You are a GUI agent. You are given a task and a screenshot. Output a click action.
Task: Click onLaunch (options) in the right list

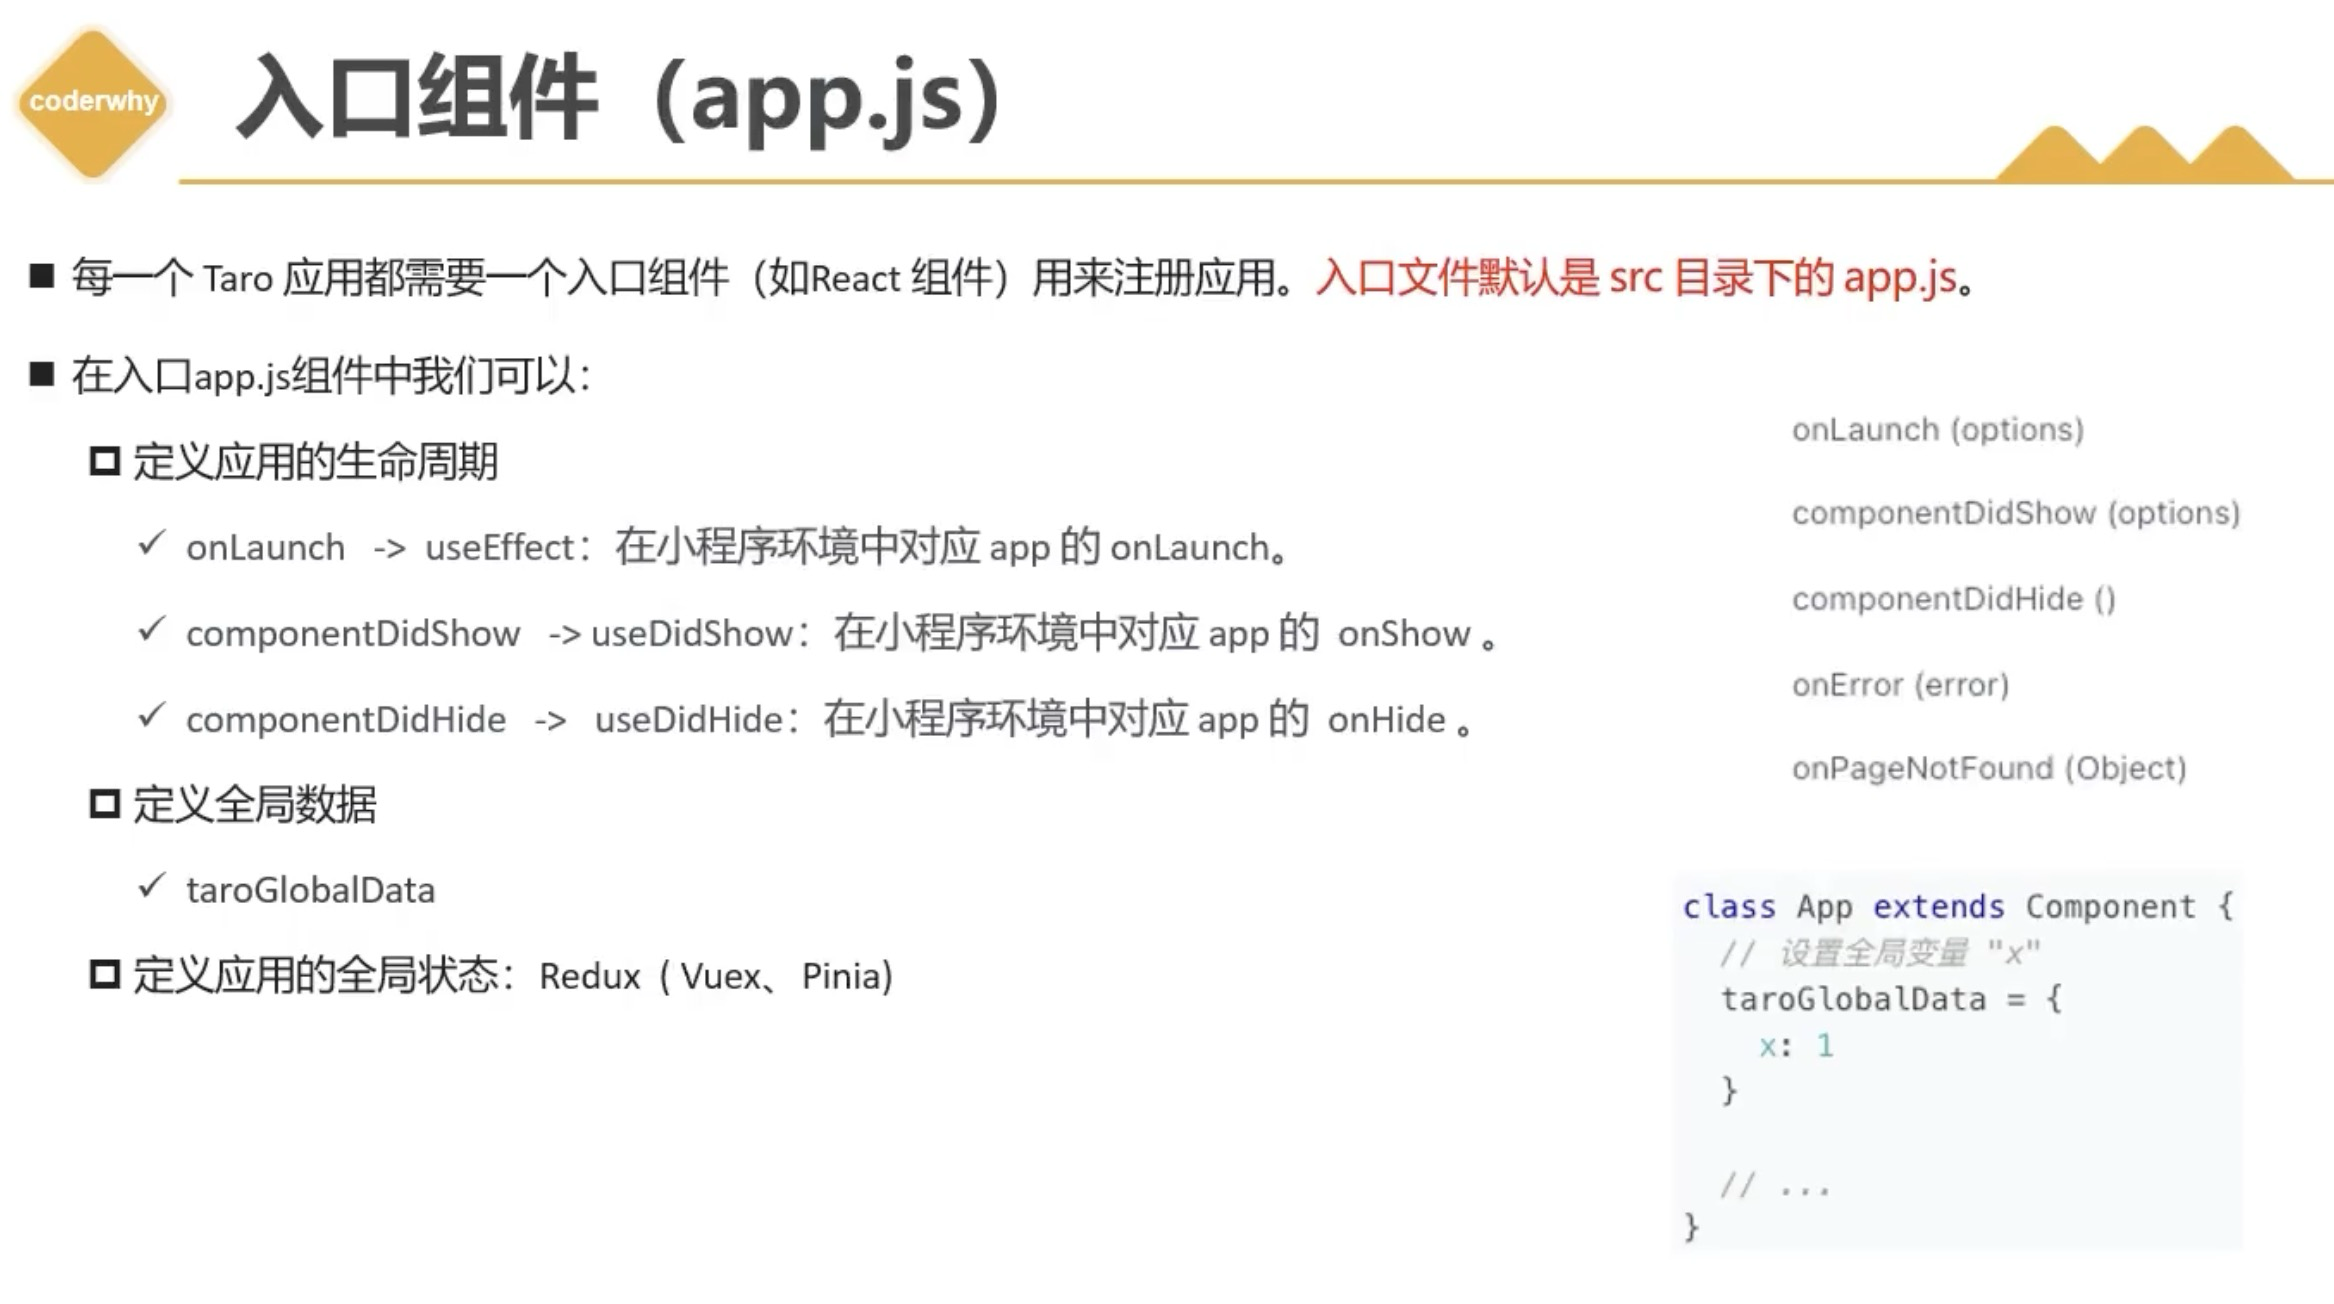[1938, 430]
